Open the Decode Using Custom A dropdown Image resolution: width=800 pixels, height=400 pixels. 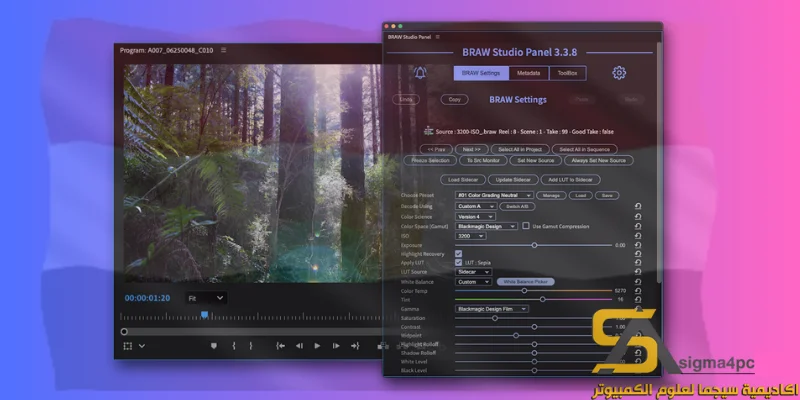pyautogui.click(x=476, y=207)
